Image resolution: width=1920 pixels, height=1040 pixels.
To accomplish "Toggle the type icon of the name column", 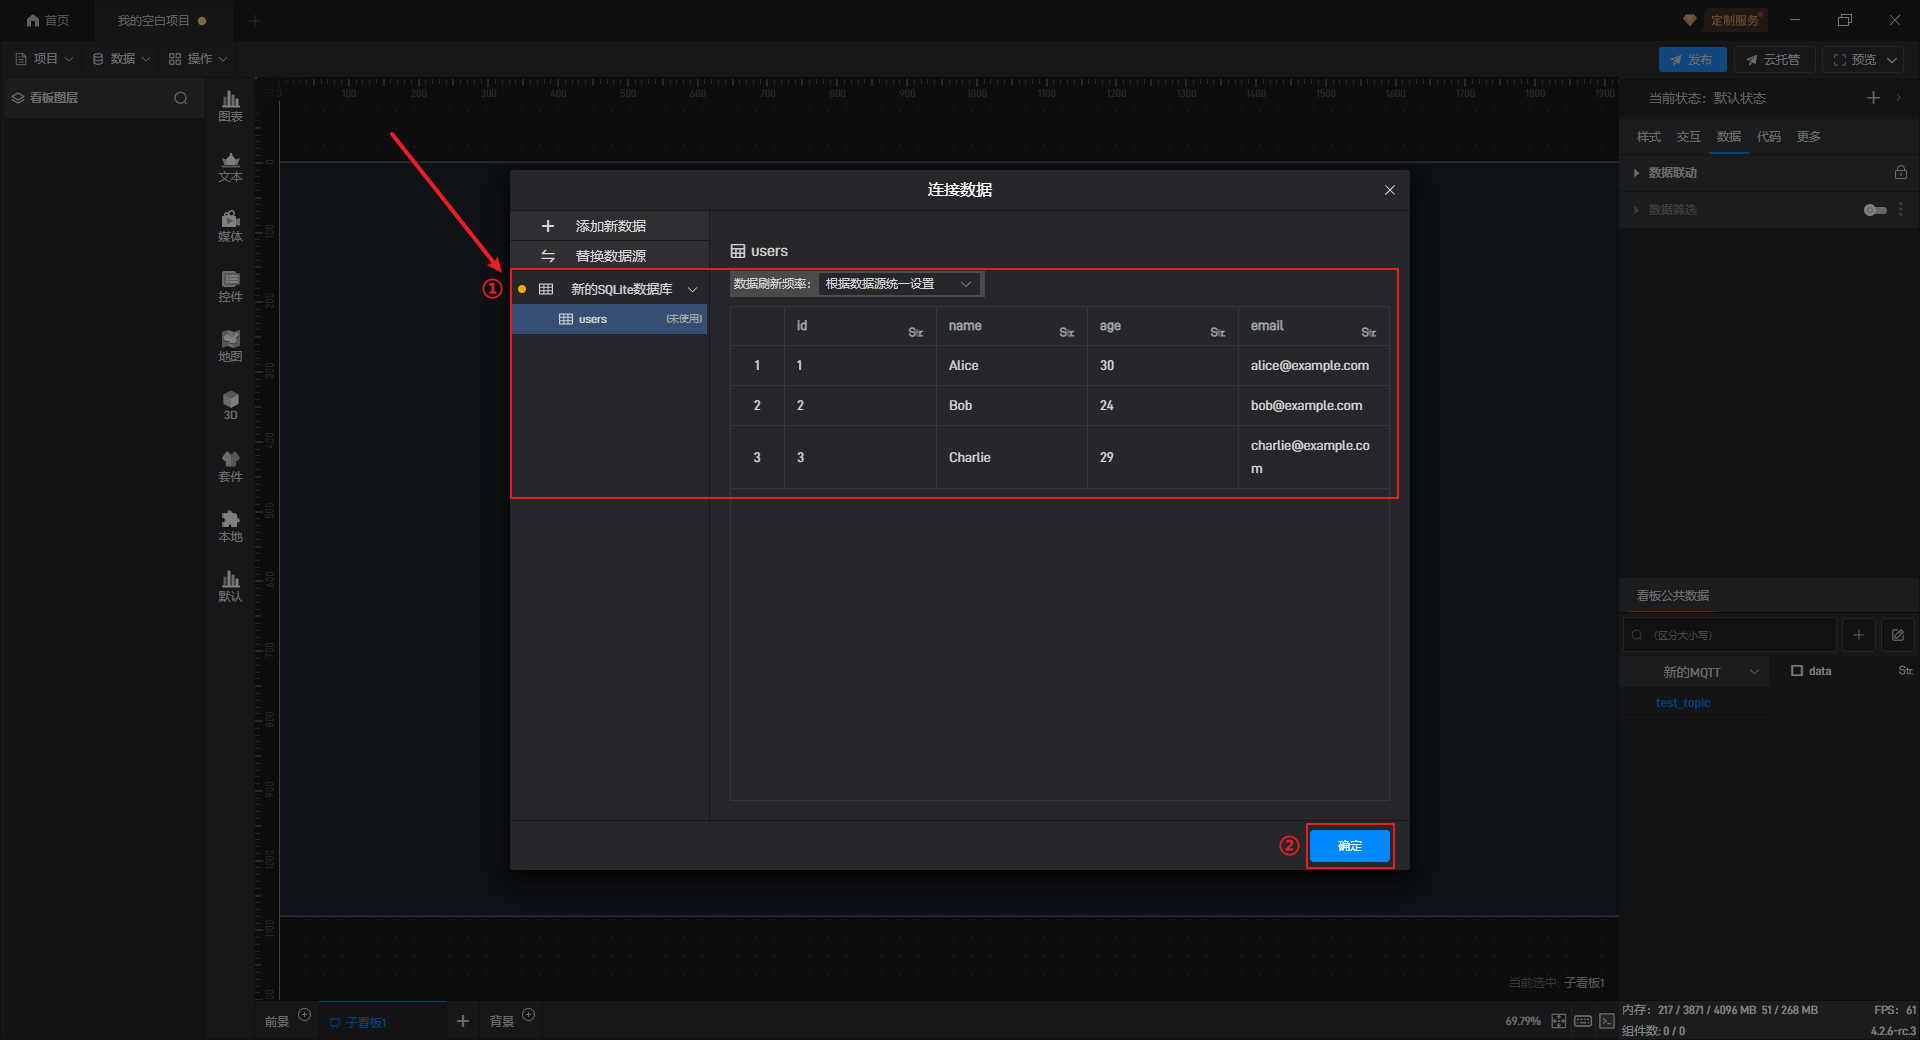I will pos(1066,332).
